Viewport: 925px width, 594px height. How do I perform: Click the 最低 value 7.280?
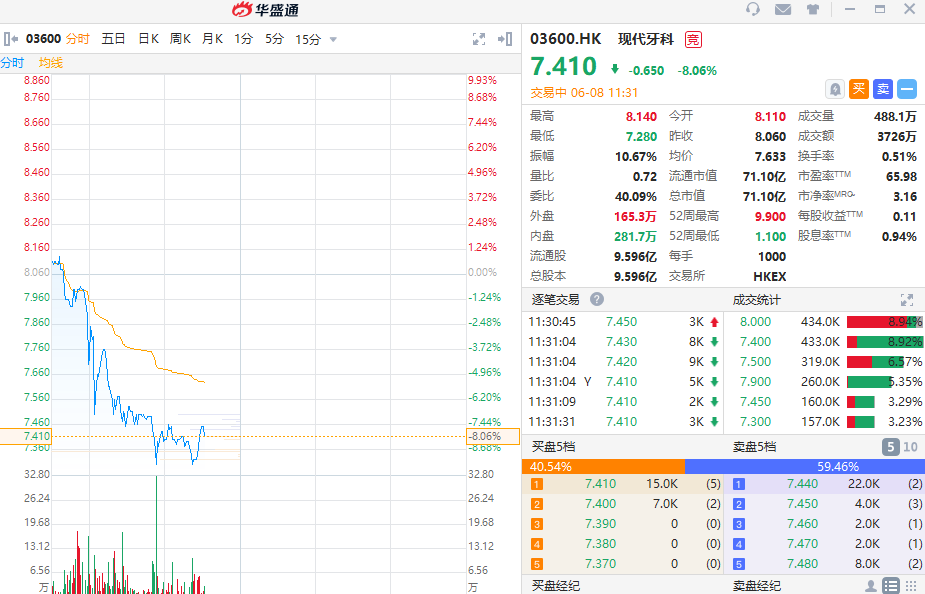coord(641,137)
